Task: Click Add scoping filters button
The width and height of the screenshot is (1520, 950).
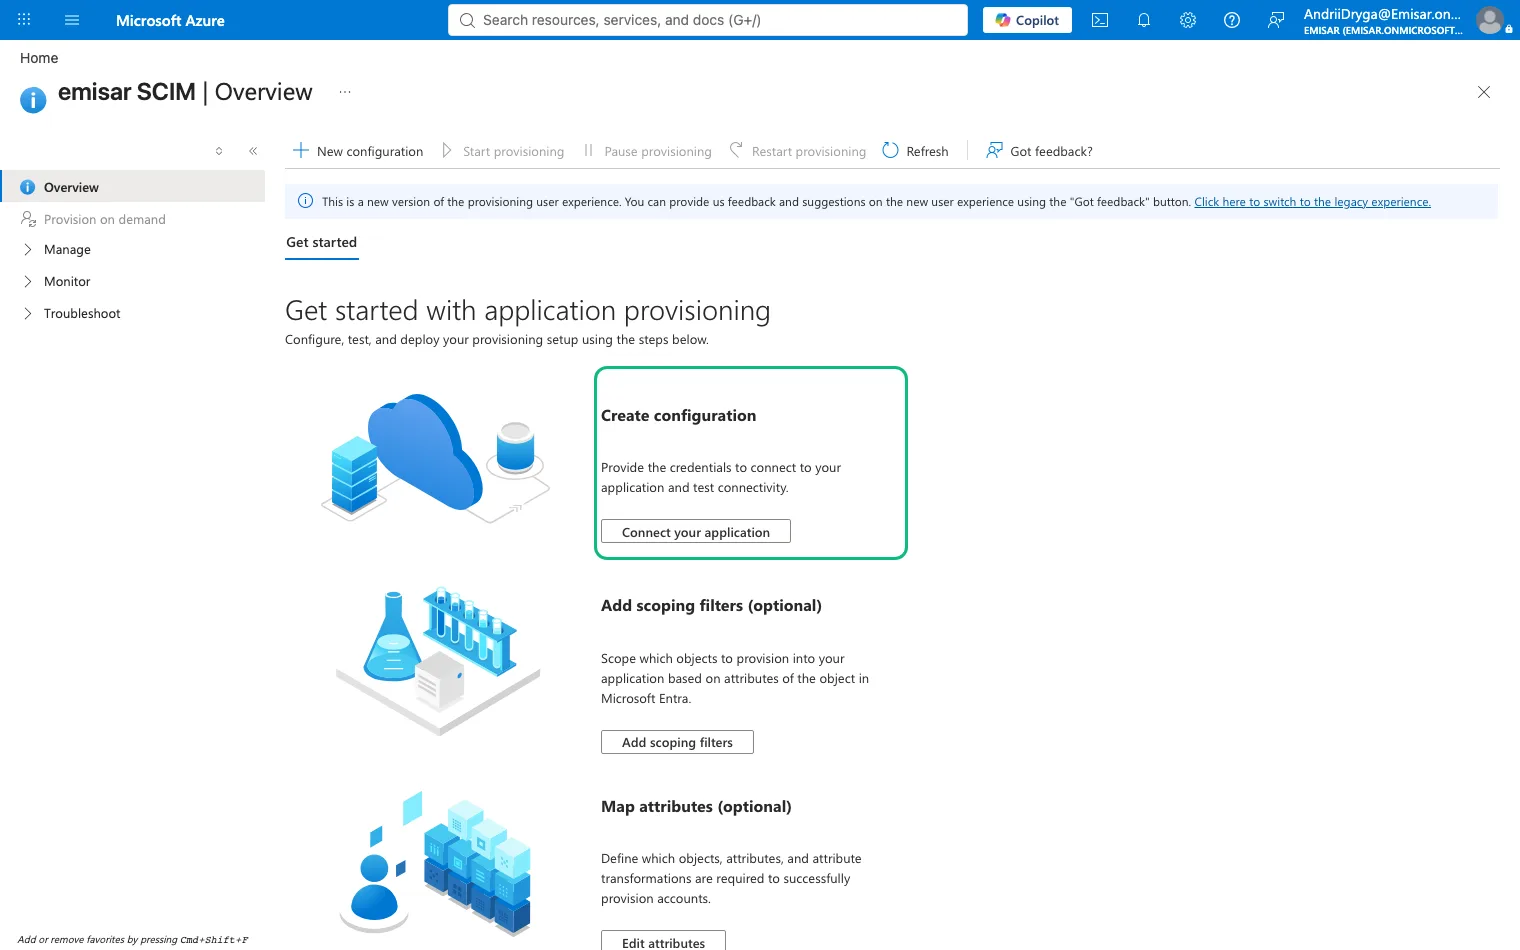Action: [677, 742]
